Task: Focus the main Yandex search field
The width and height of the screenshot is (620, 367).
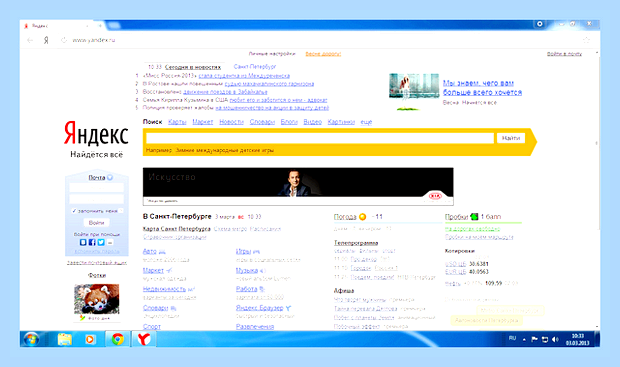Action: [x=320, y=138]
